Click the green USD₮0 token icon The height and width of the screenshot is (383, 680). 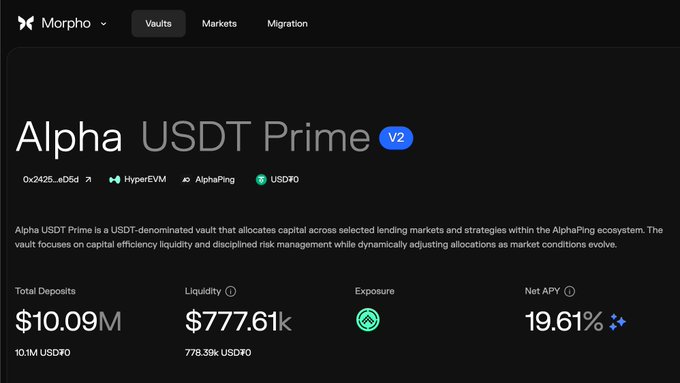[261, 180]
